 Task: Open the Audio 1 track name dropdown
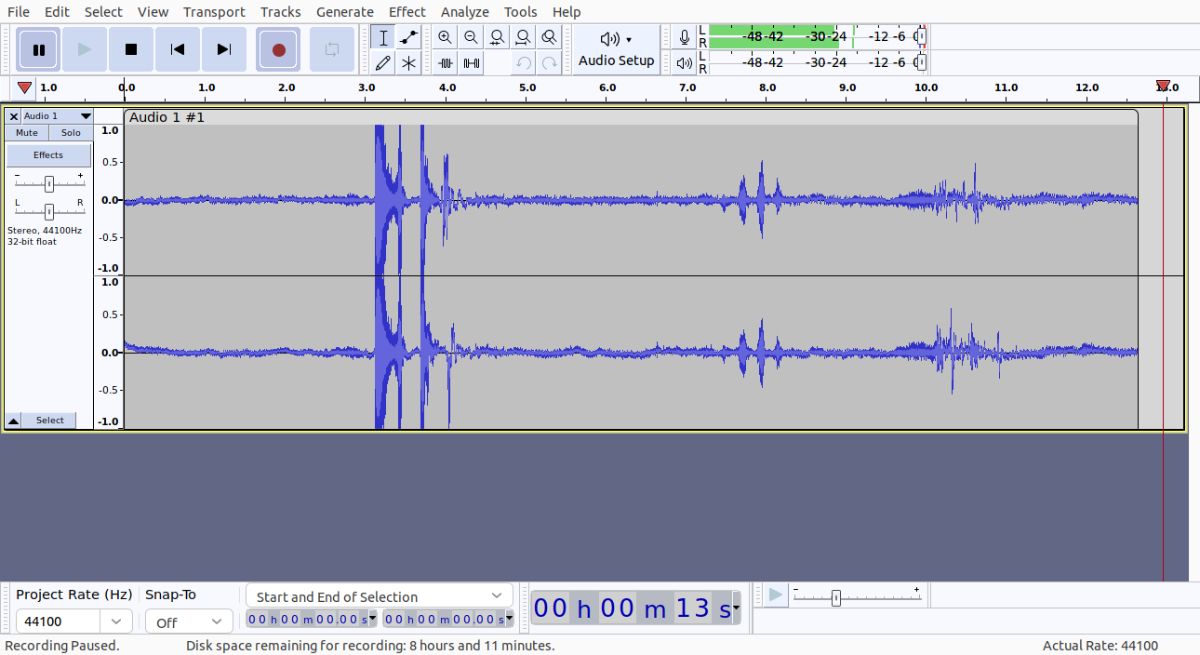coord(57,116)
